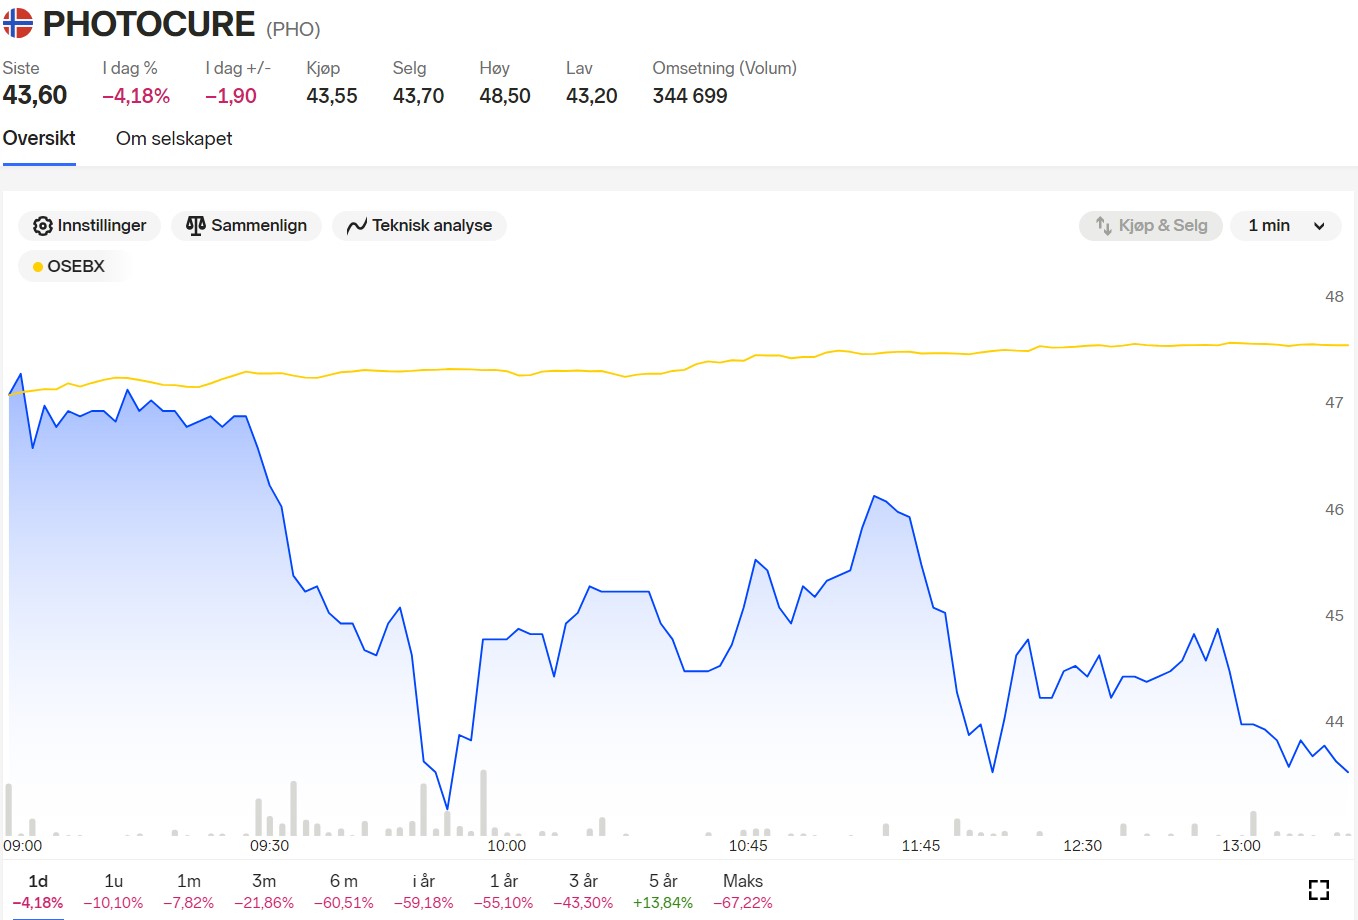Click the Norwegian flag icon beside PHOTOCURE

(17, 23)
